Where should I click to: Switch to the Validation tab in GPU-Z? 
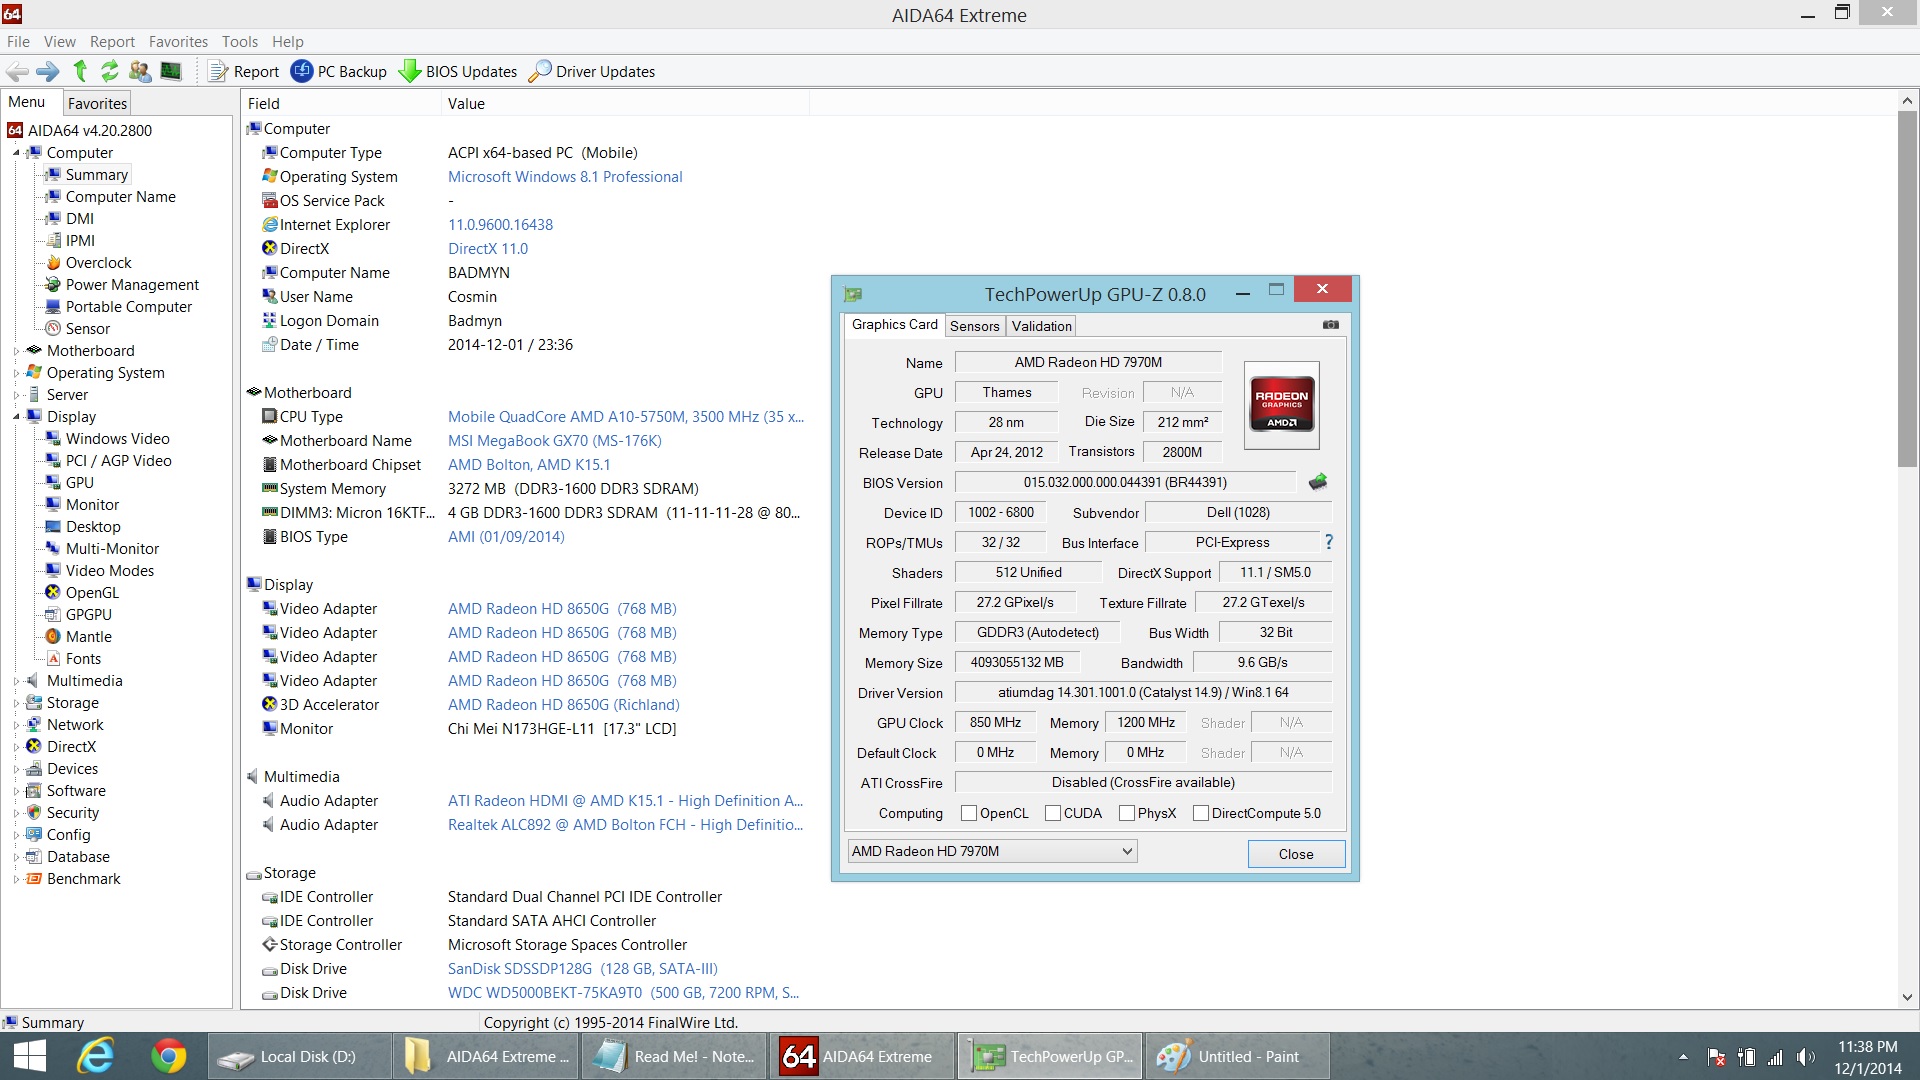1041,326
